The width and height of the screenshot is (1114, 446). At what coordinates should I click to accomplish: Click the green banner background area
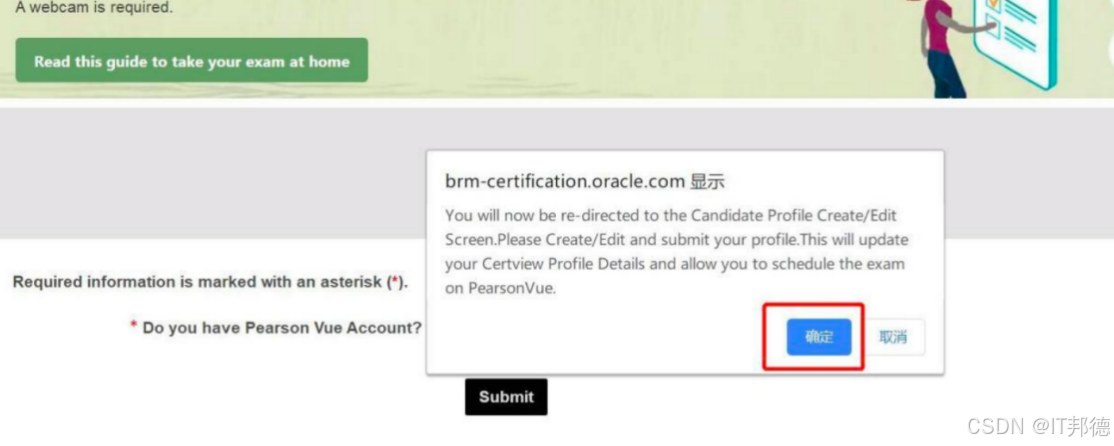[x=600, y=50]
